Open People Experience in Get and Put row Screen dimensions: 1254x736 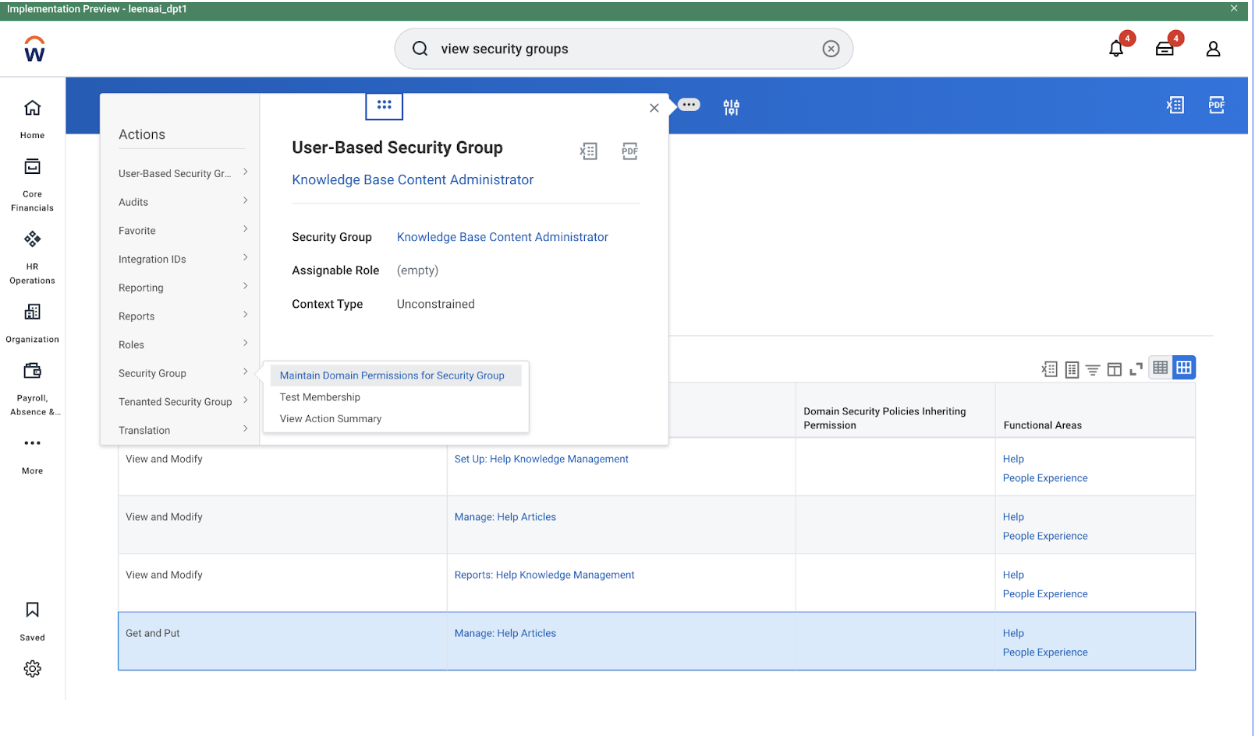1045,652
